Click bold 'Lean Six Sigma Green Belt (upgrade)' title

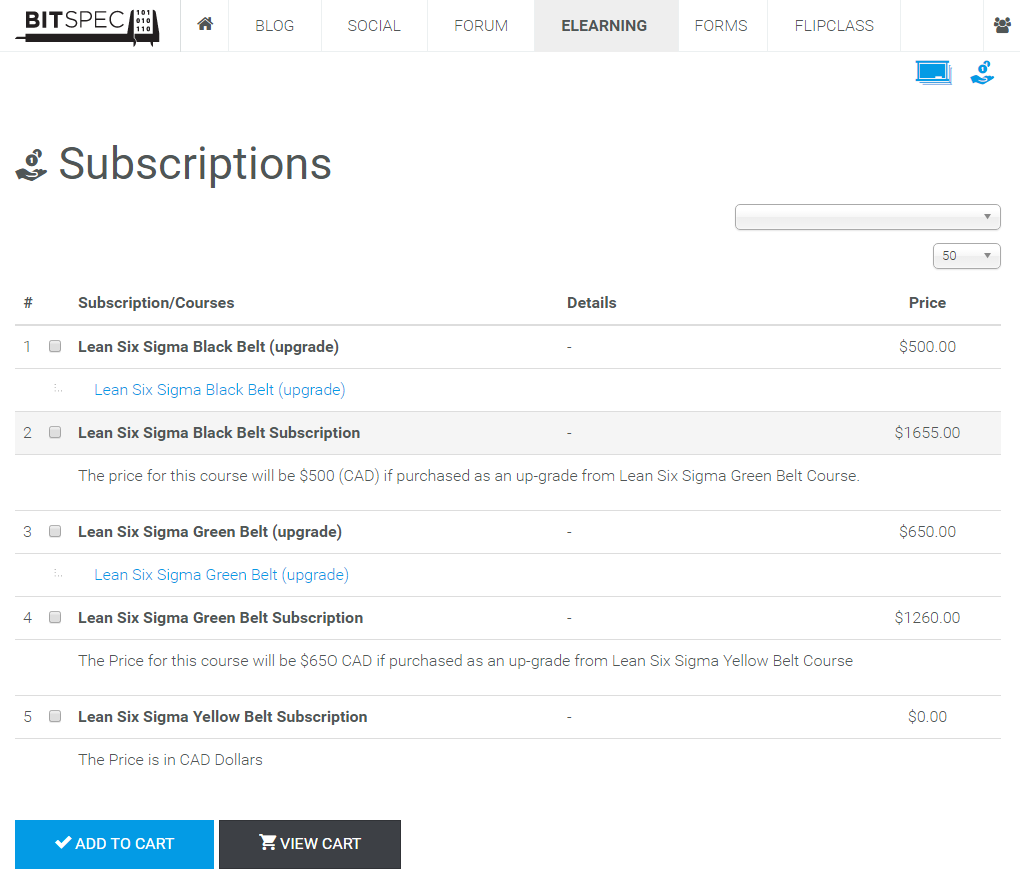point(210,532)
